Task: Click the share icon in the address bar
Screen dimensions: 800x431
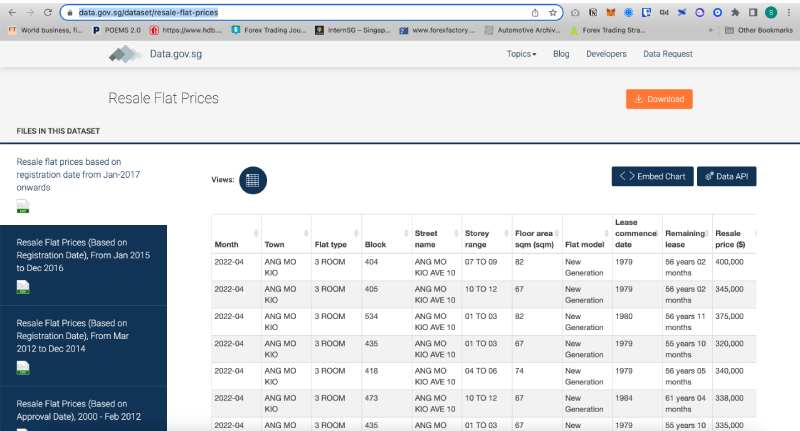Action: 535,12
